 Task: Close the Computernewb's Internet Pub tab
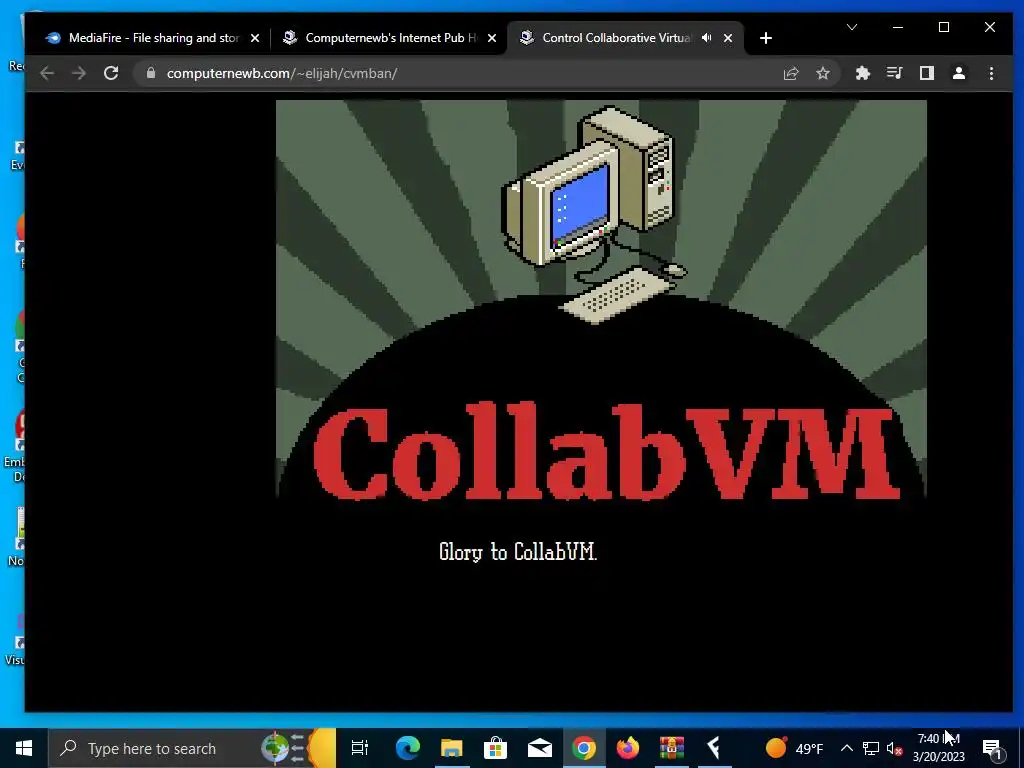point(492,38)
